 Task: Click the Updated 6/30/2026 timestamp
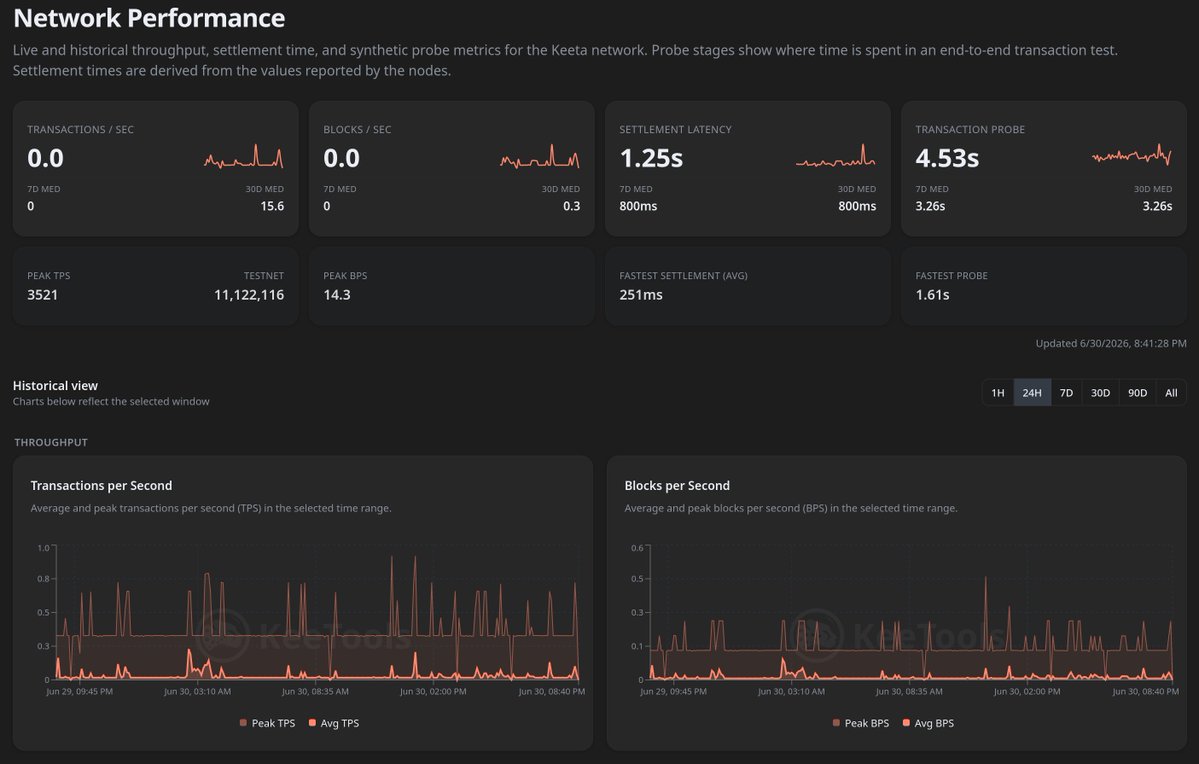(1111, 343)
